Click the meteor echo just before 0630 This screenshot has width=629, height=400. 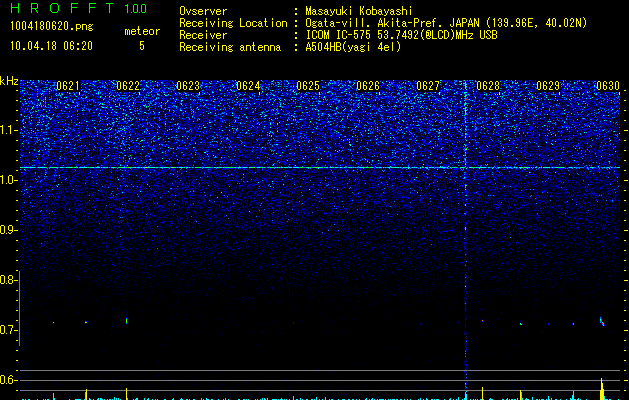[x=602, y=321]
